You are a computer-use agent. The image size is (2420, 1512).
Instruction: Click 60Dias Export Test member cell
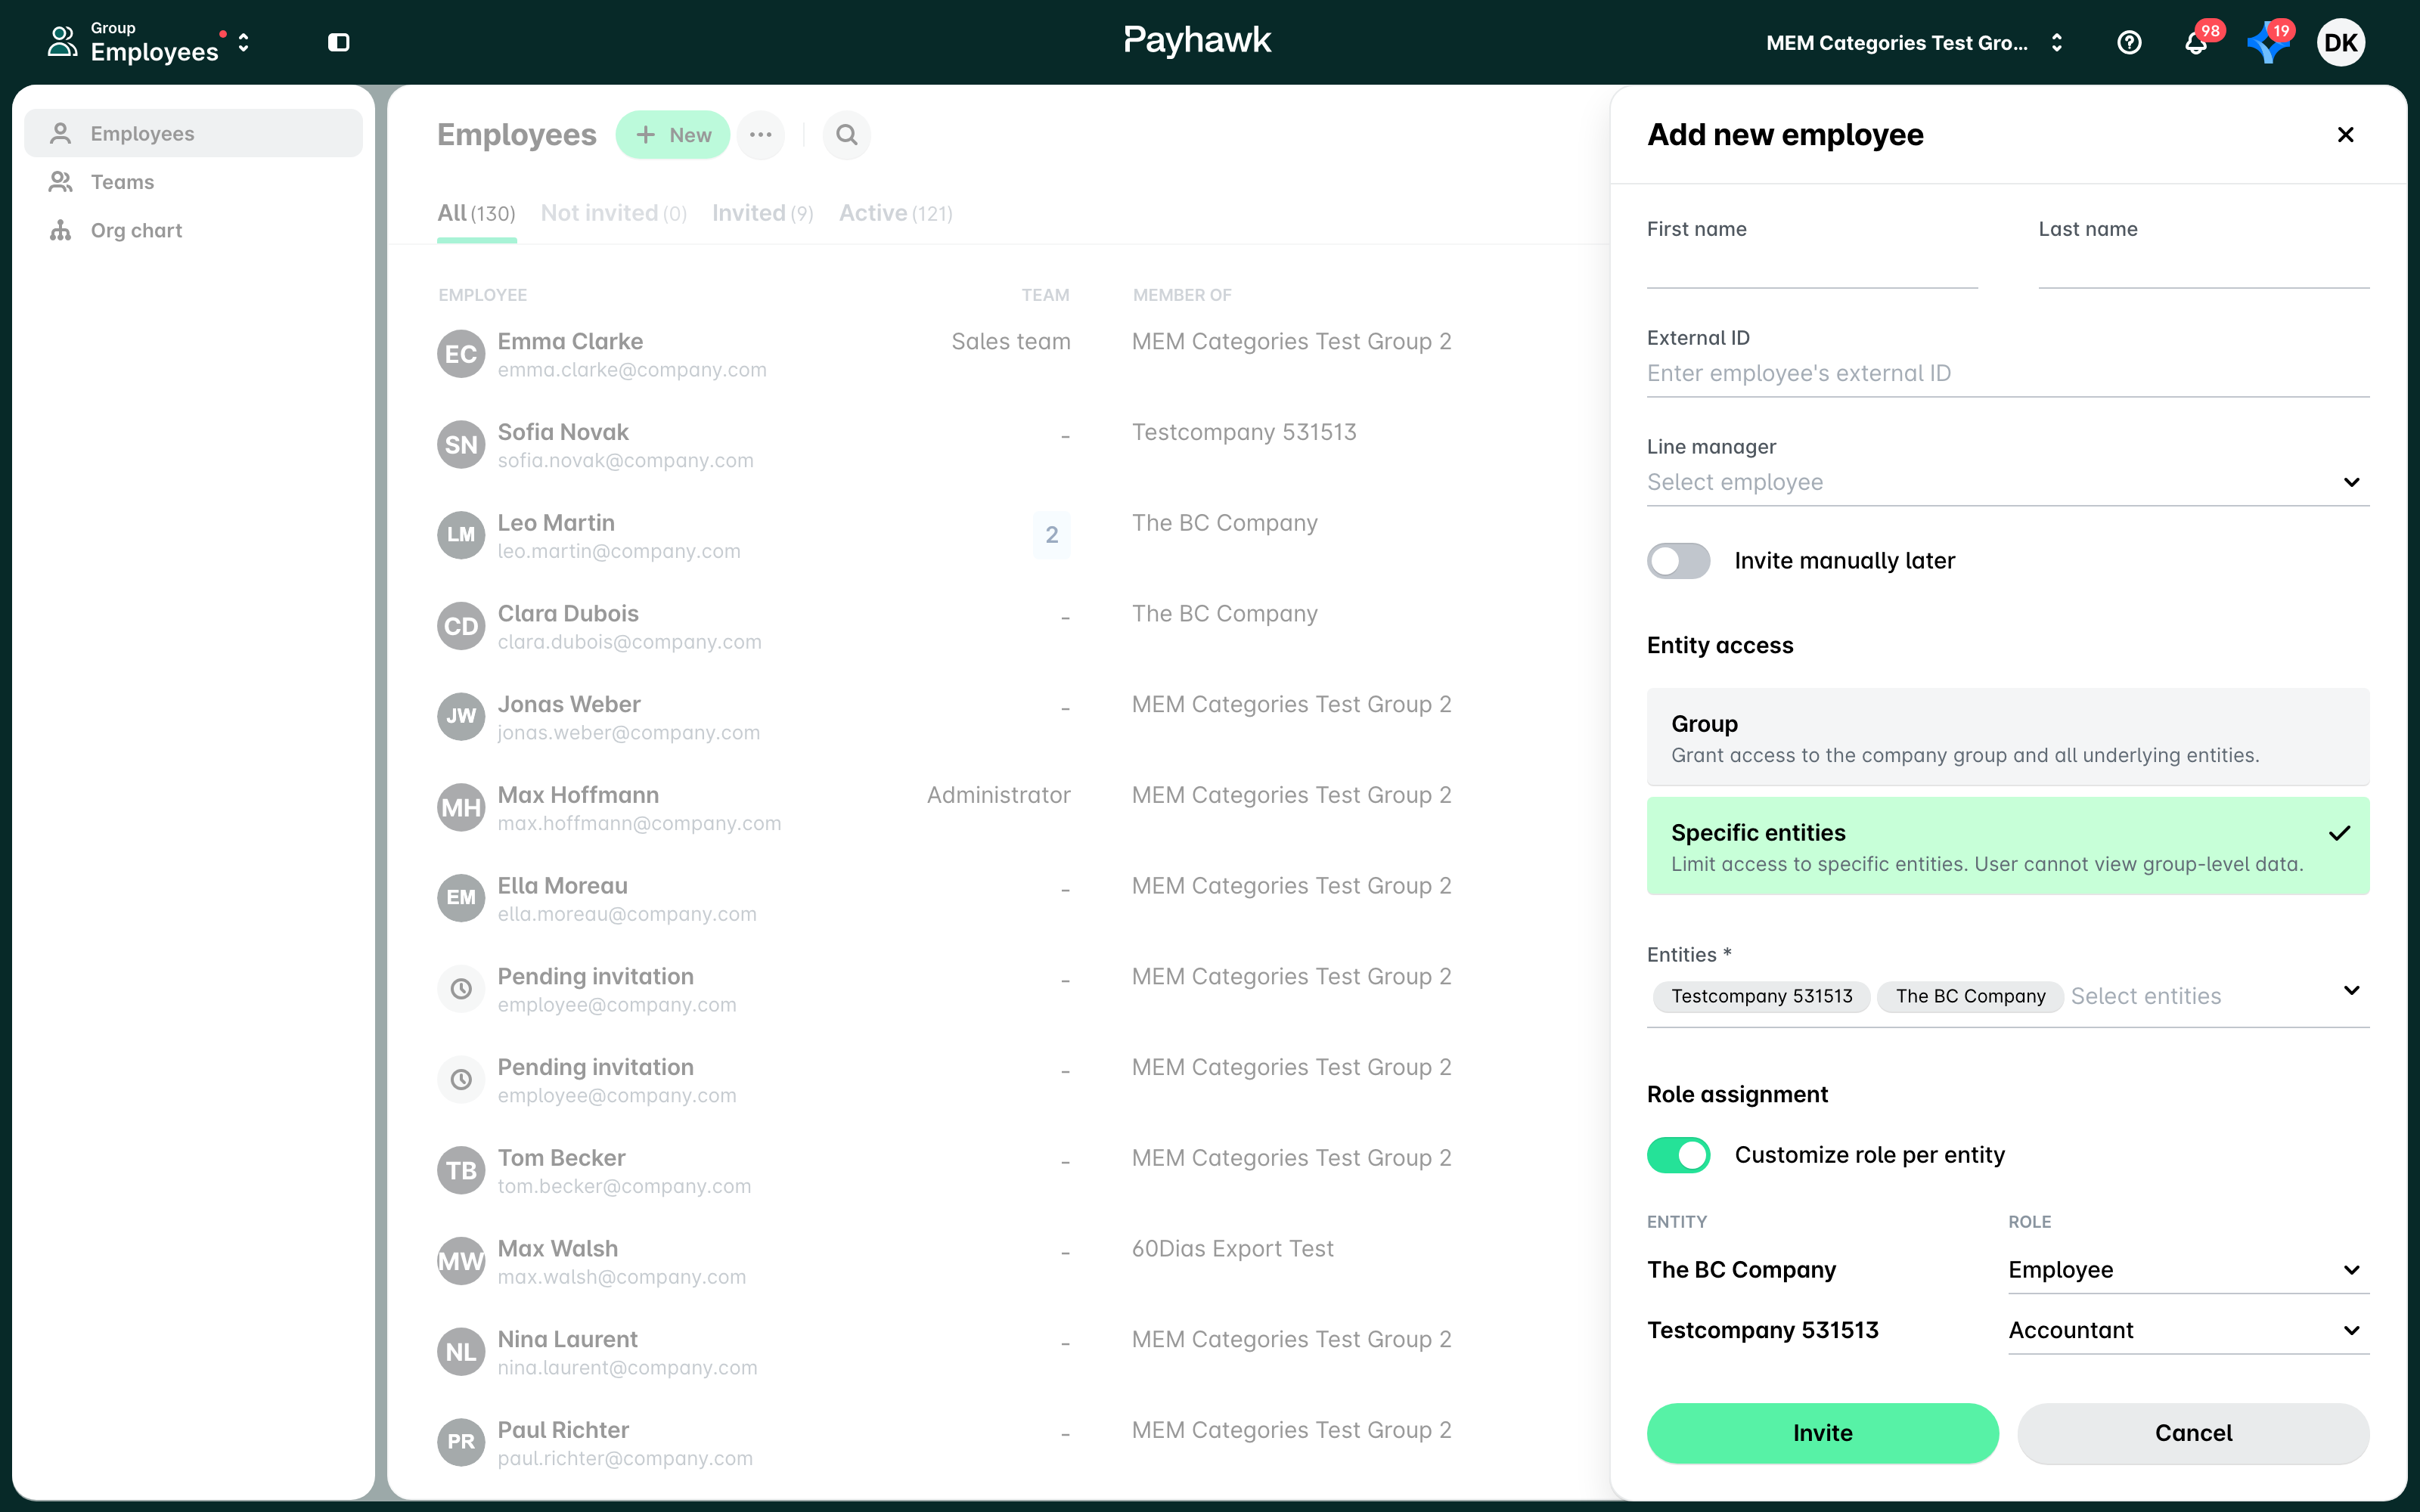click(x=1232, y=1249)
